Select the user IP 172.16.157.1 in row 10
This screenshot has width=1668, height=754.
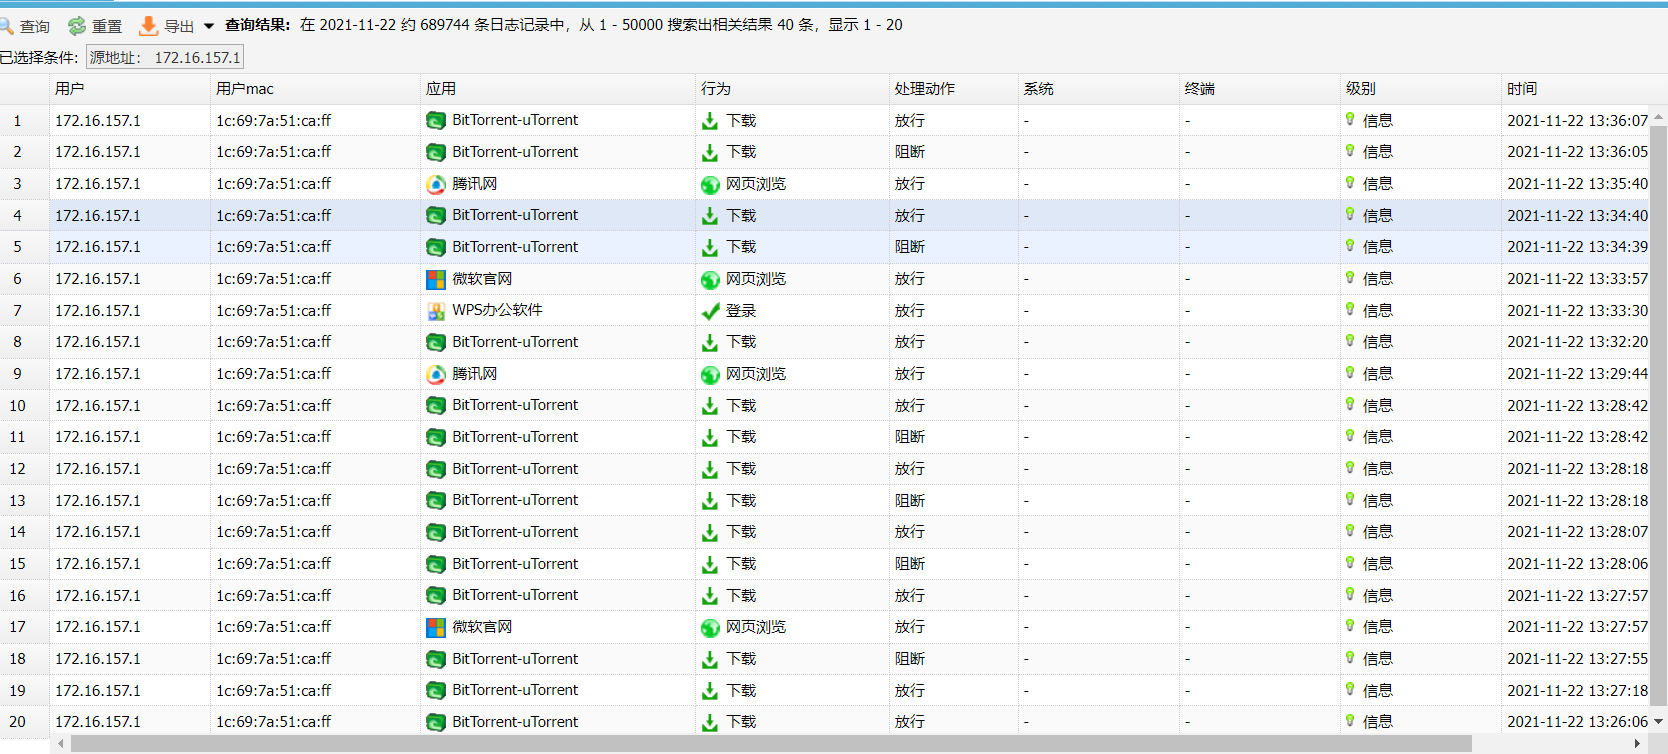98,406
